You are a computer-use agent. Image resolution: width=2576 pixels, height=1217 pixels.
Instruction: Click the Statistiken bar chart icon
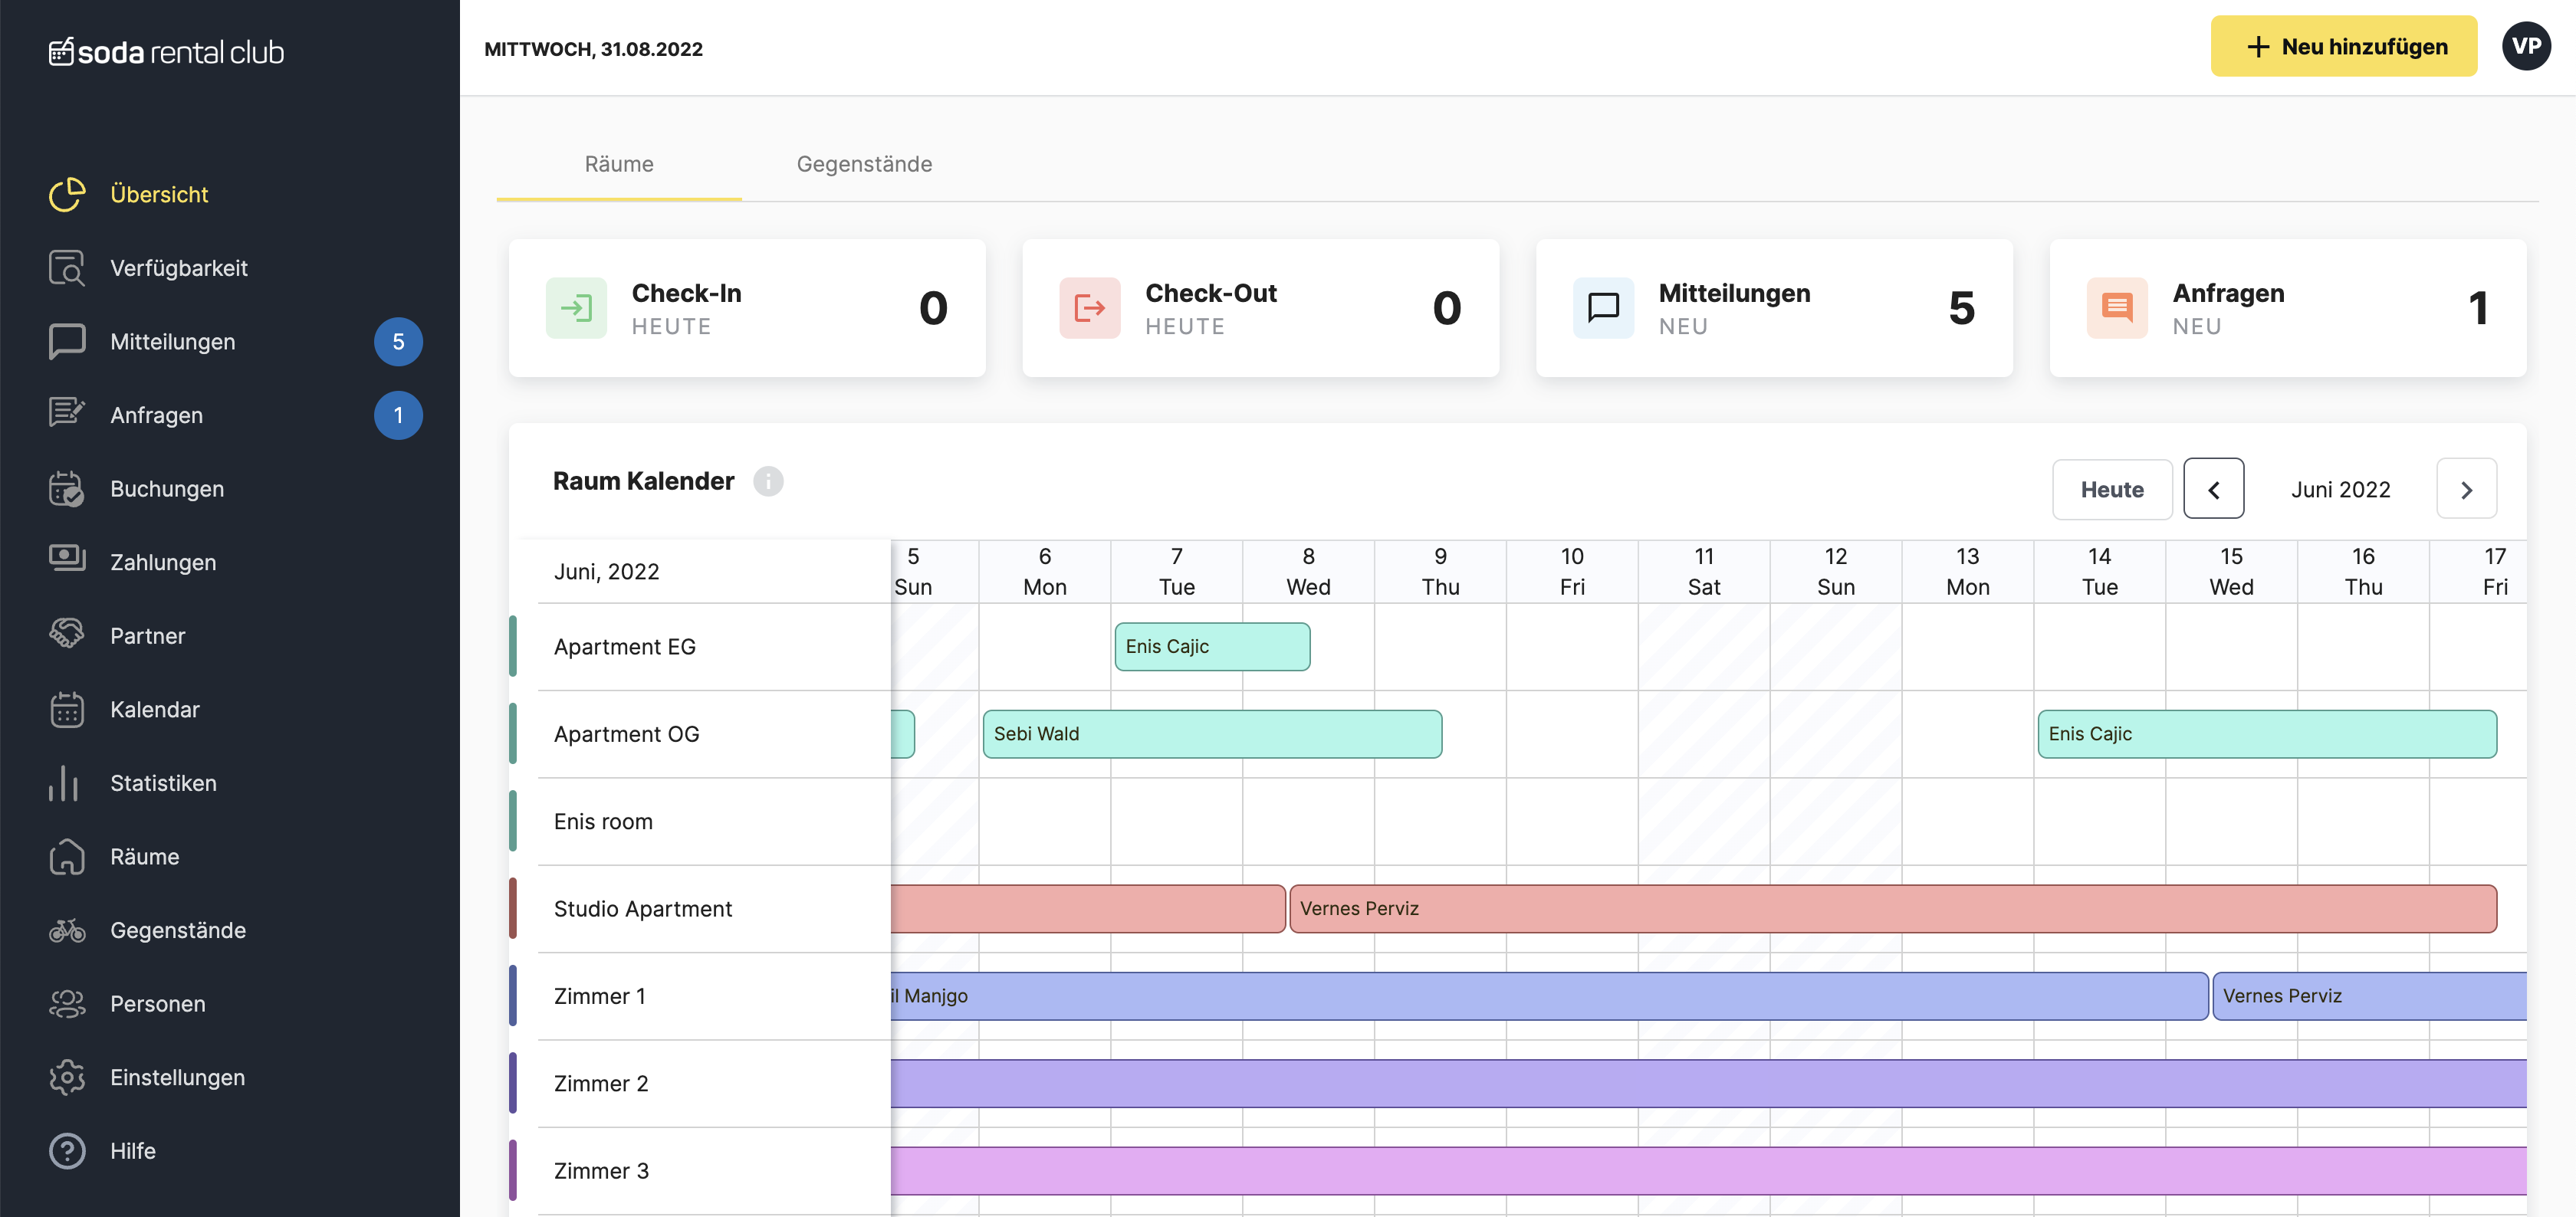[63, 783]
